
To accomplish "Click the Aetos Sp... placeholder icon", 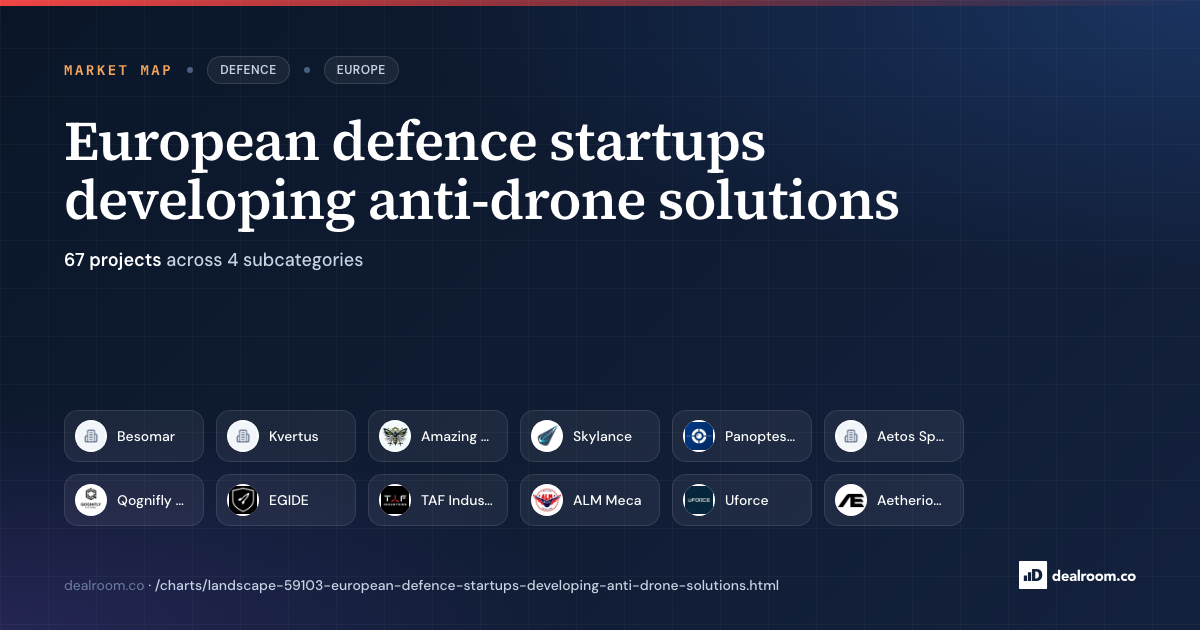I will (x=851, y=436).
